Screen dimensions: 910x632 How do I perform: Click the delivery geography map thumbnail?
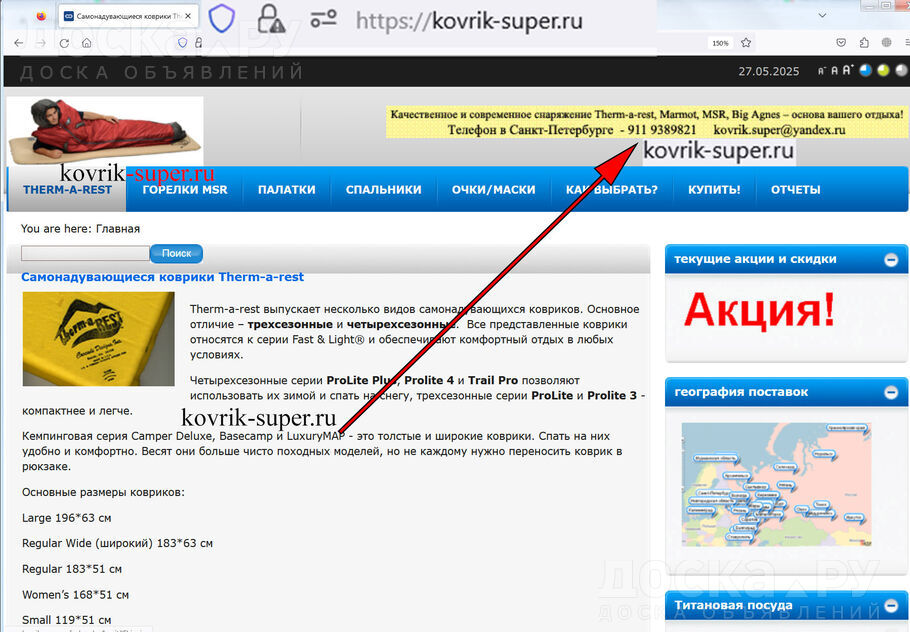pyautogui.click(x=775, y=485)
